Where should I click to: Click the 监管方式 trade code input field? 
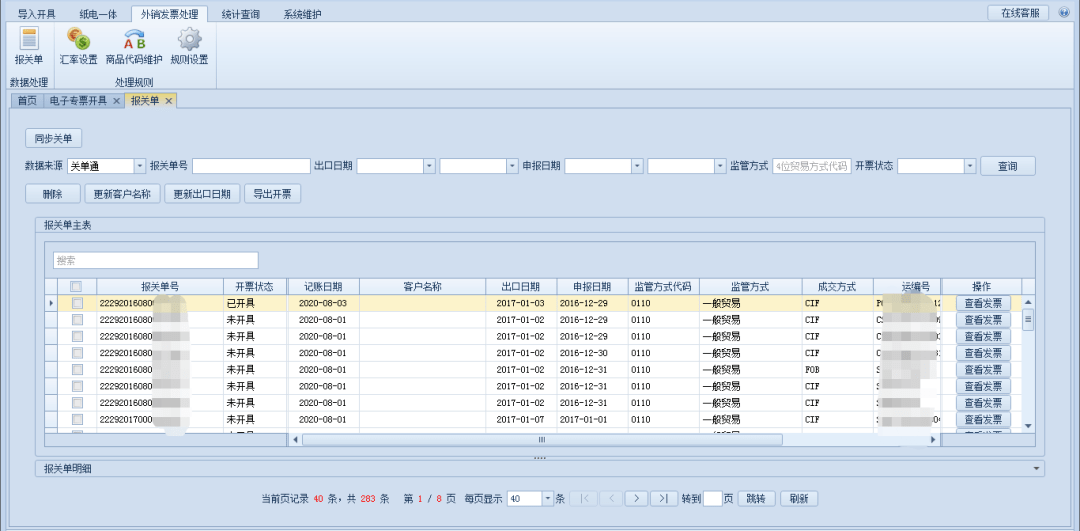(811, 166)
